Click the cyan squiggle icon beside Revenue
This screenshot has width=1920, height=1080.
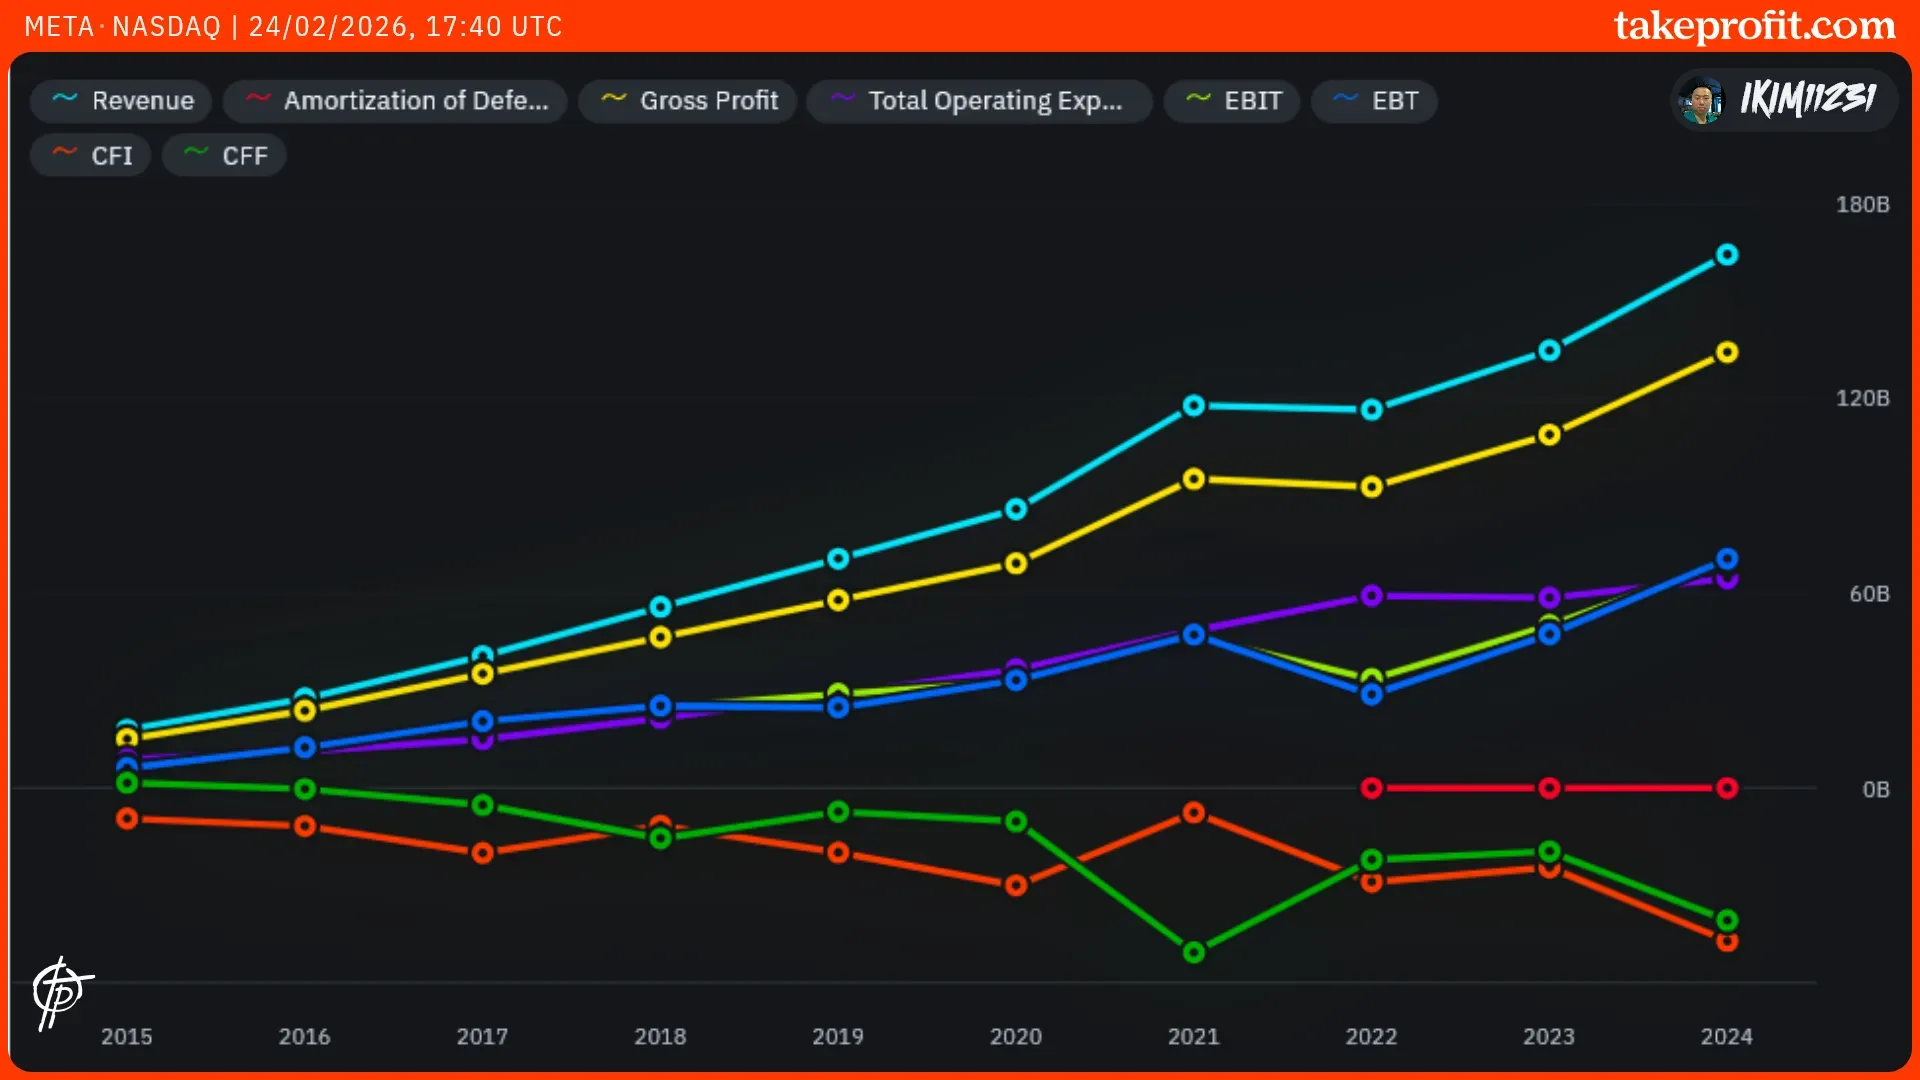tap(65, 99)
